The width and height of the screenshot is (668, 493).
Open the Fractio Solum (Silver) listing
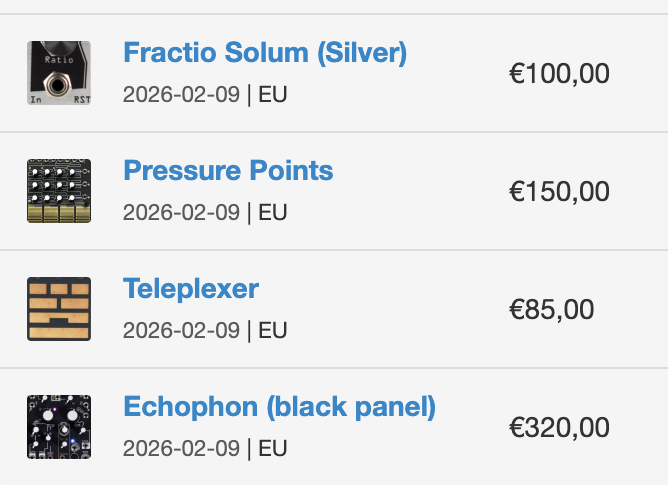click(x=265, y=53)
